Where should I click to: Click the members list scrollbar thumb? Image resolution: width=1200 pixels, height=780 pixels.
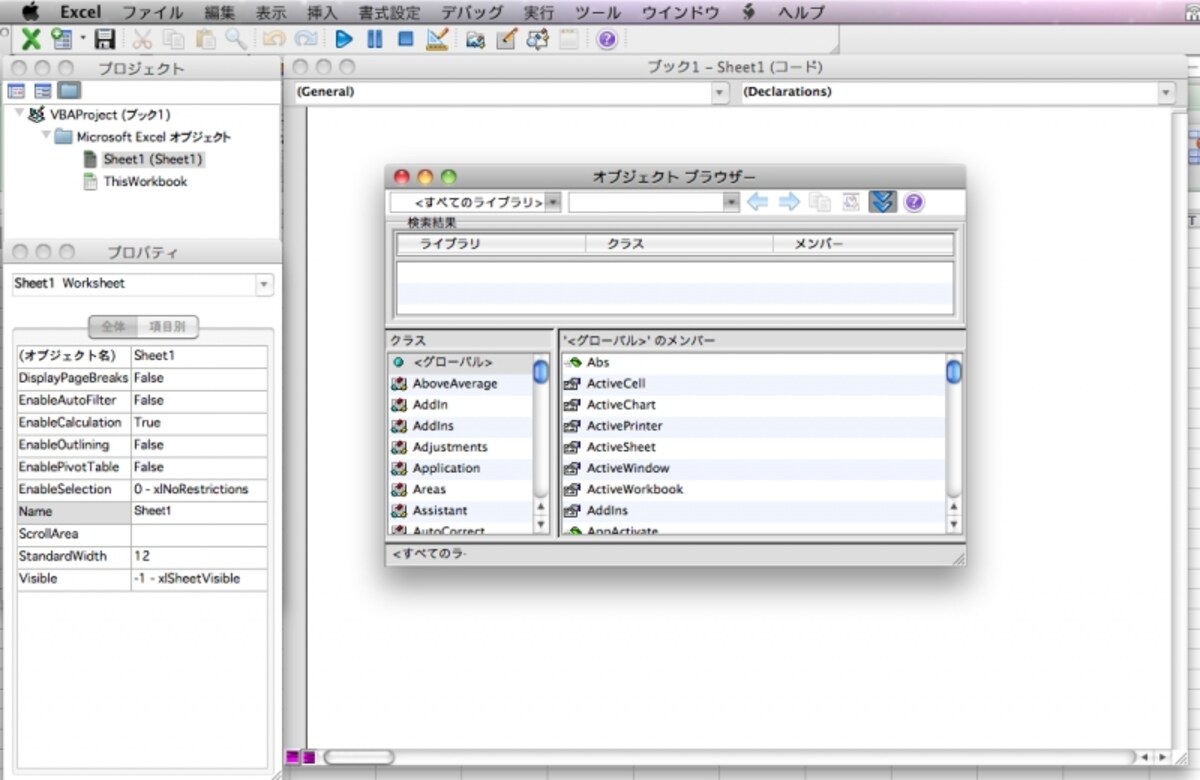coord(953,371)
